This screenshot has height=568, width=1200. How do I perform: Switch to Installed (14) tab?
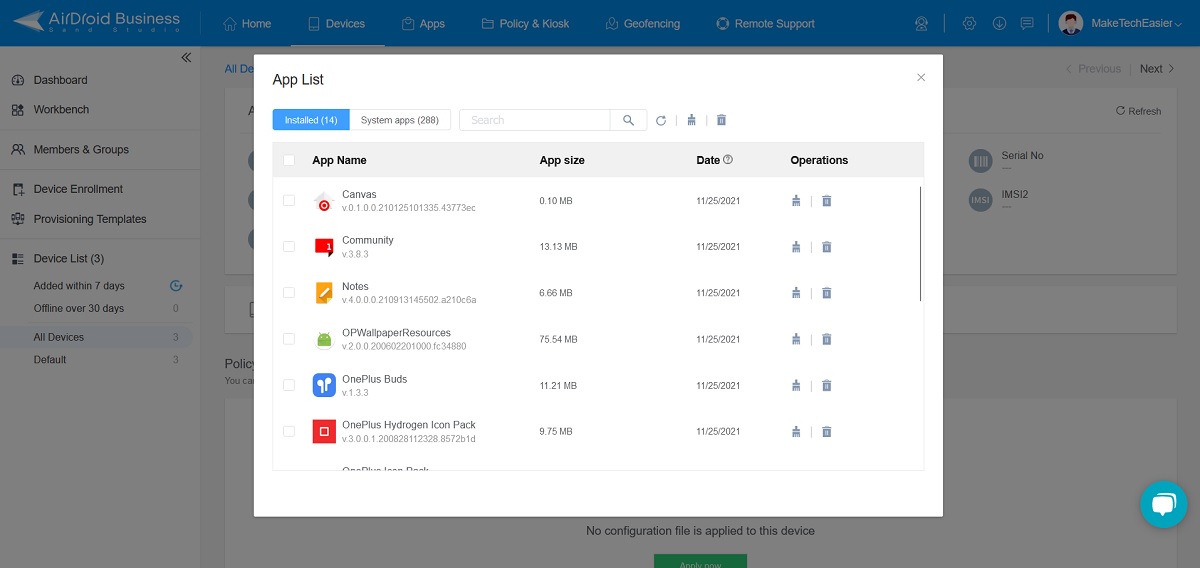click(311, 120)
